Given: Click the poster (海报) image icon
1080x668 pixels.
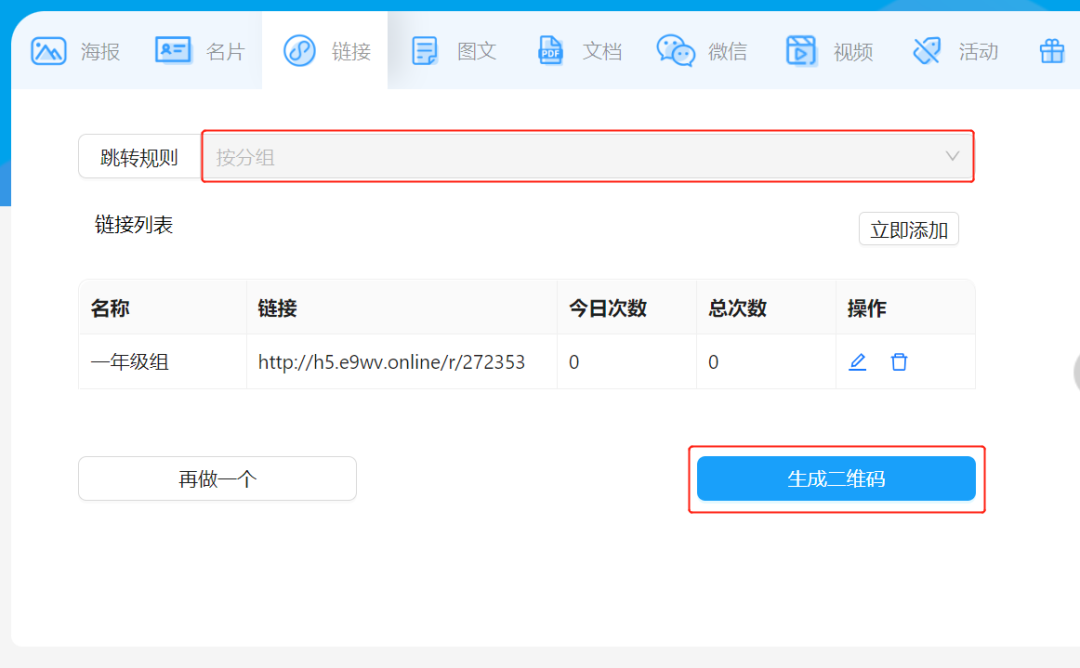Looking at the screenshot, I should click(x=48, y=51).
